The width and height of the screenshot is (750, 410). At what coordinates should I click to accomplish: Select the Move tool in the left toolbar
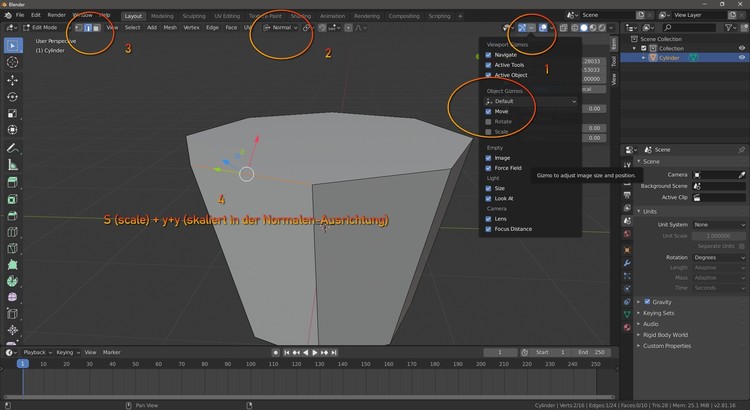click(x=12, y=79)
